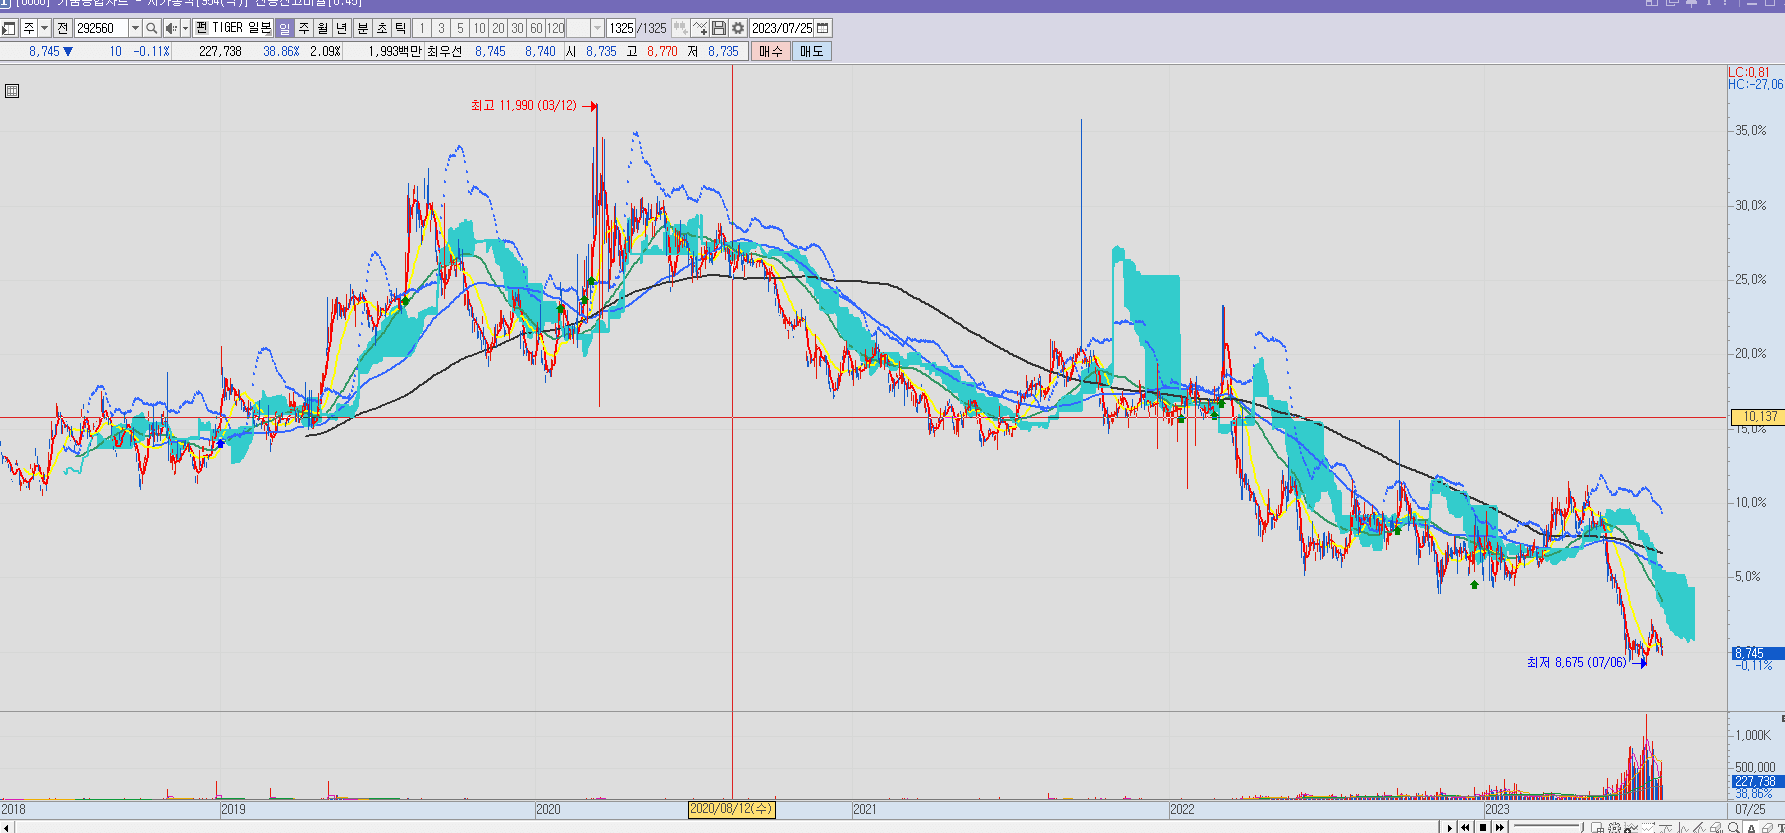Click the bottom-bar magnifier zoom icon
The height and width of the screenshot is (833, 1785).
click(1733, 827)
